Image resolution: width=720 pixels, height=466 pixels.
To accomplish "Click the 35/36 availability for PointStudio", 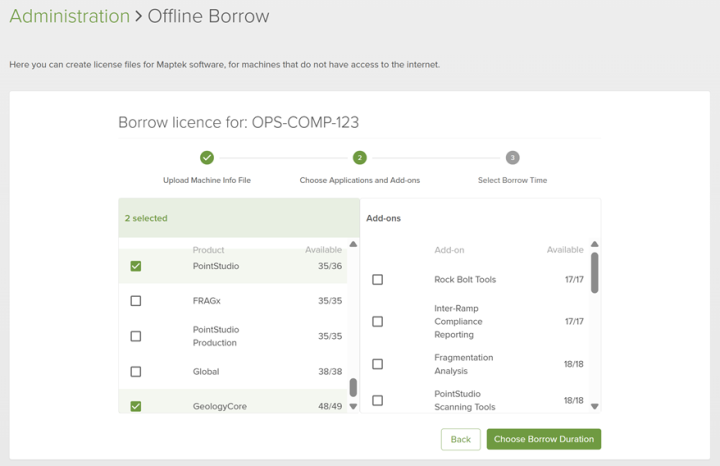I will tap(330, 266).
